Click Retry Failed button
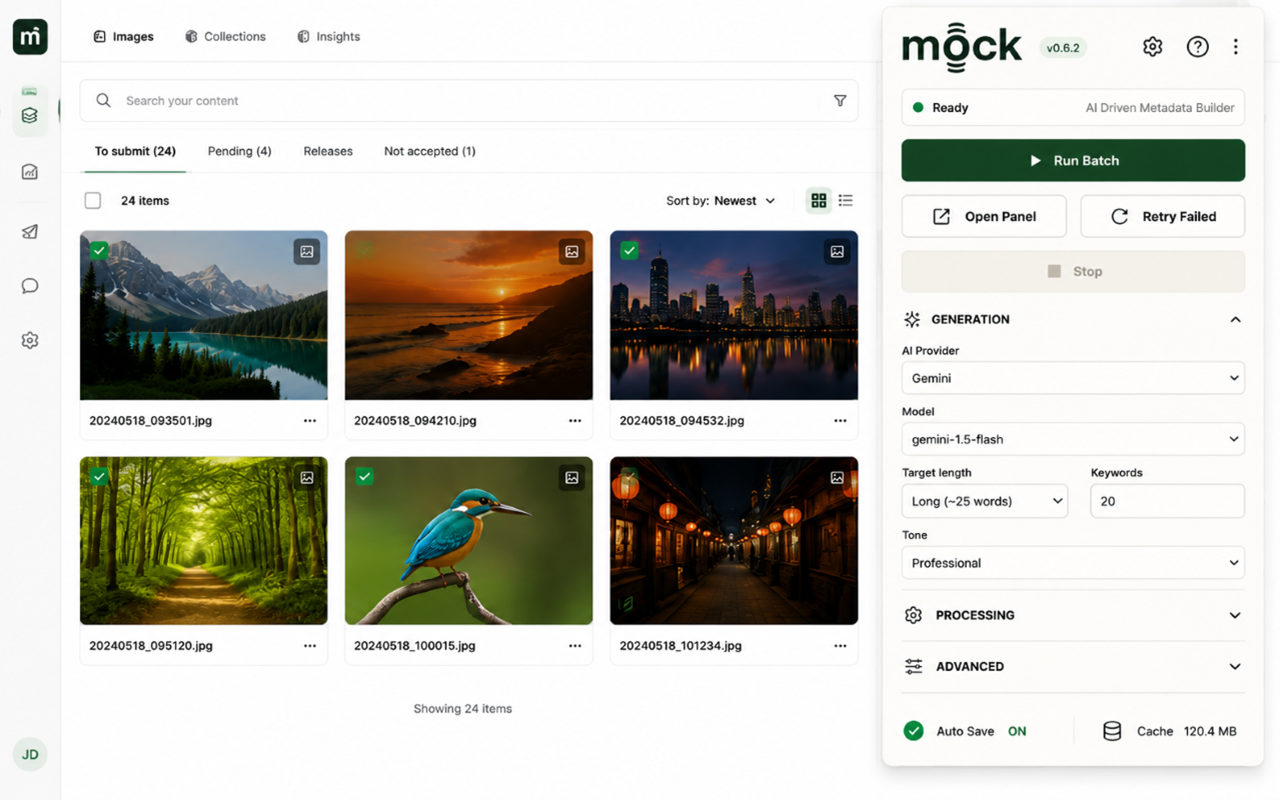This screenshot has height=800, width=1280. click(1163, 216)
